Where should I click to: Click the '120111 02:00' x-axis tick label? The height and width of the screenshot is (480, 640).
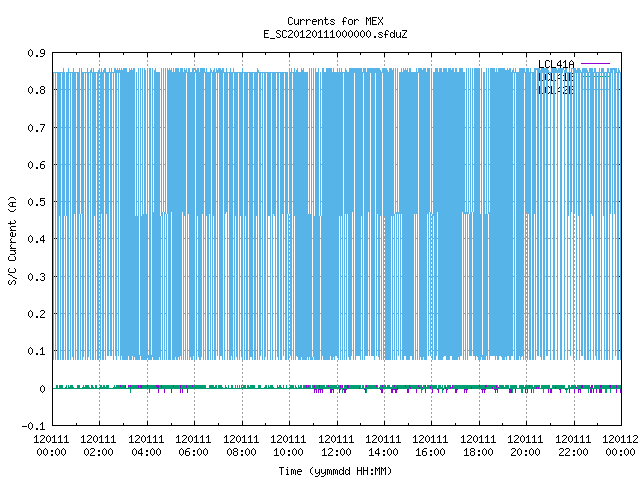pyautogui.click(x=98, y=446)
